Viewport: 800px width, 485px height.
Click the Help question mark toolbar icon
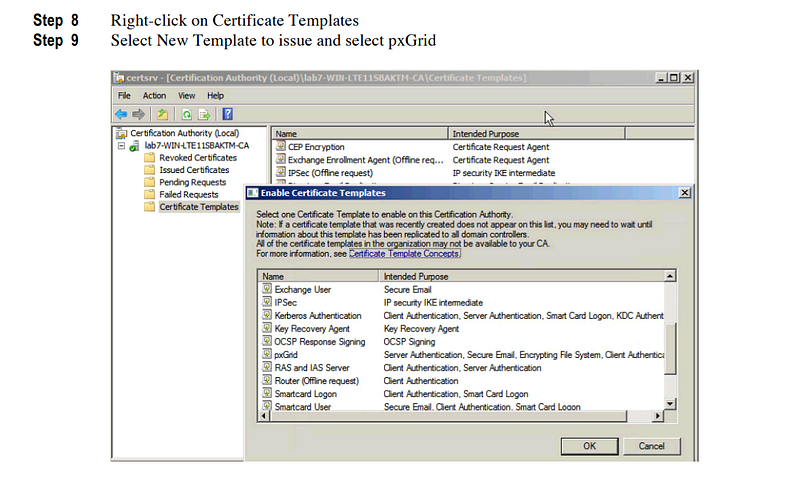coord(228,114)
